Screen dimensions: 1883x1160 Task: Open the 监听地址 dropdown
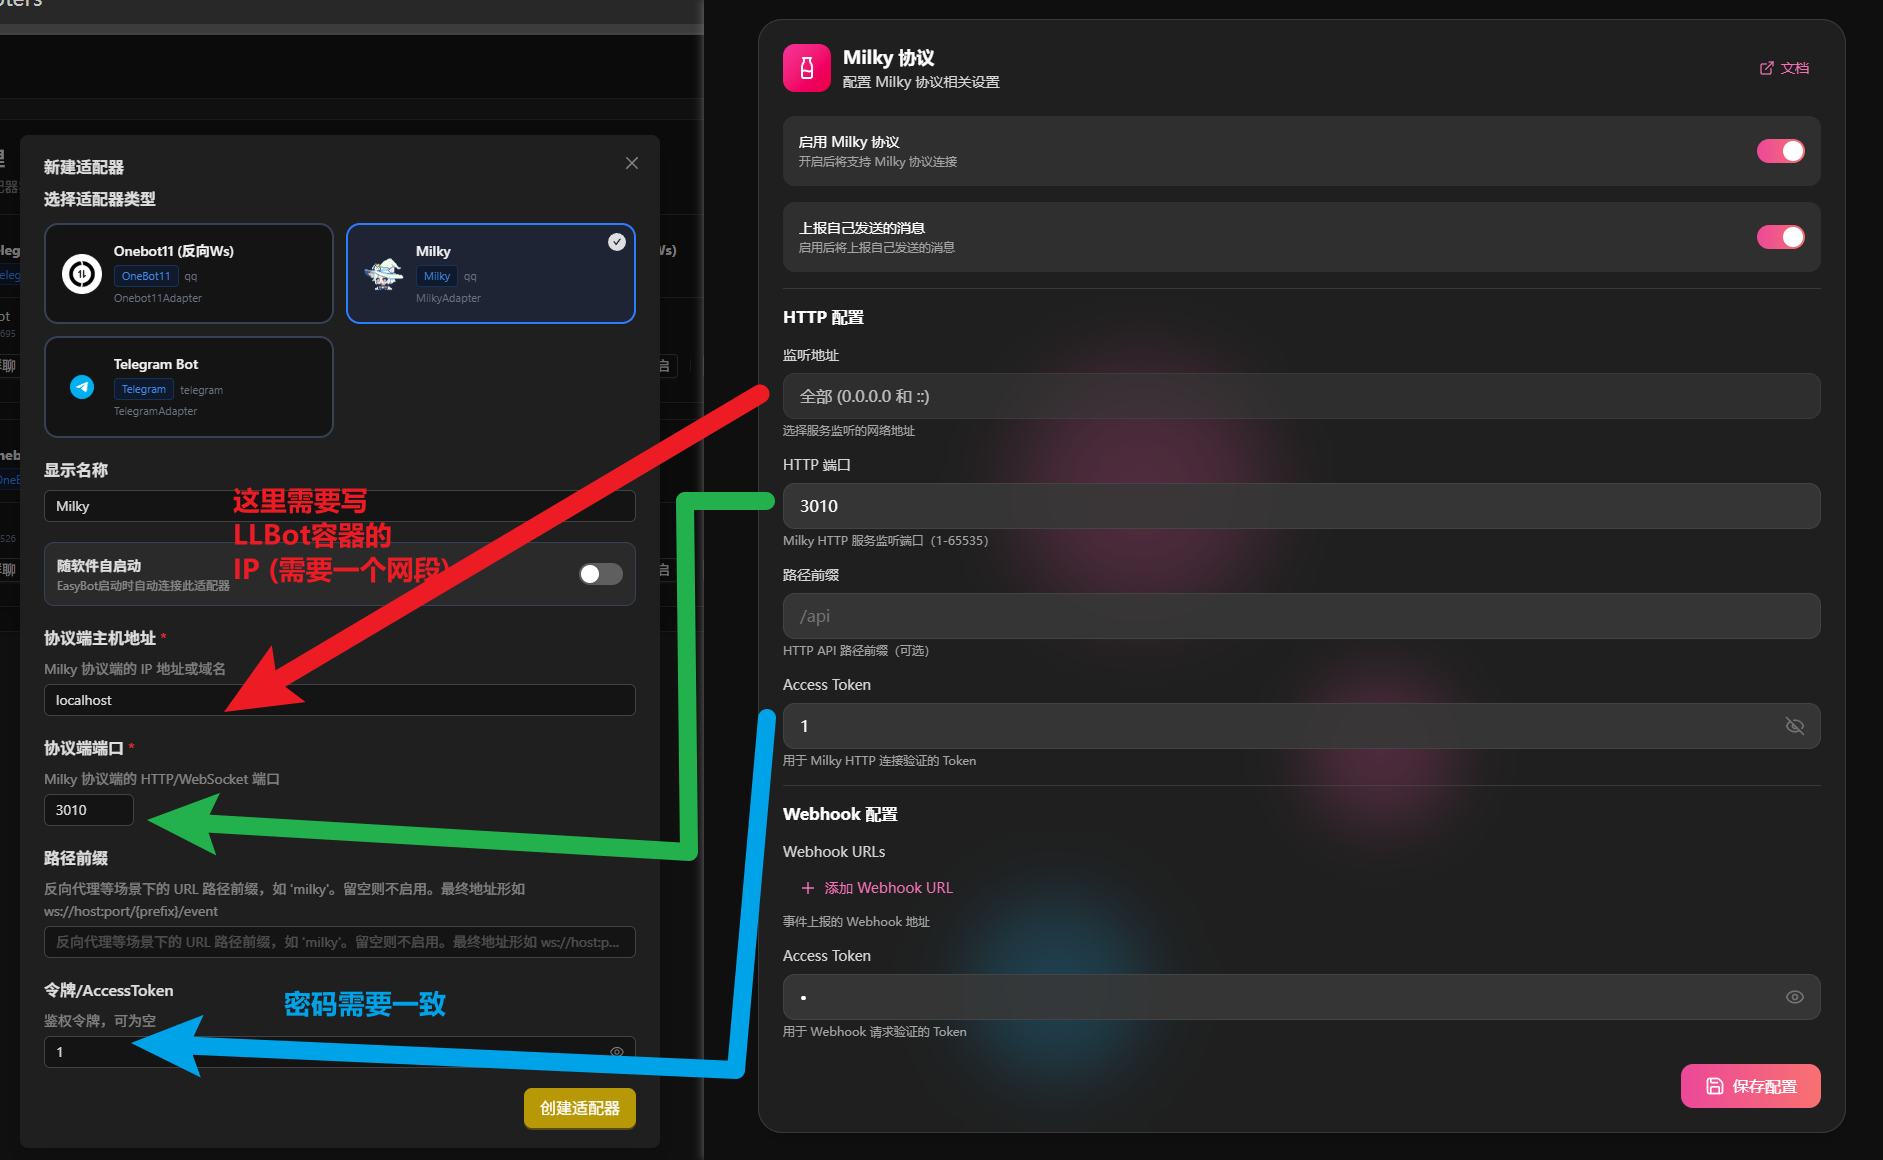click(1301, 396)
